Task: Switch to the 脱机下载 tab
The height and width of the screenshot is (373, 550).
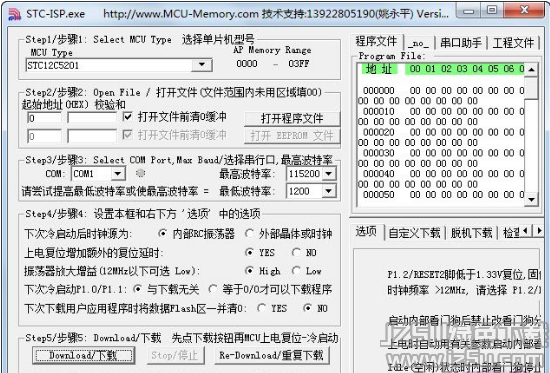Action: (471, 233)
